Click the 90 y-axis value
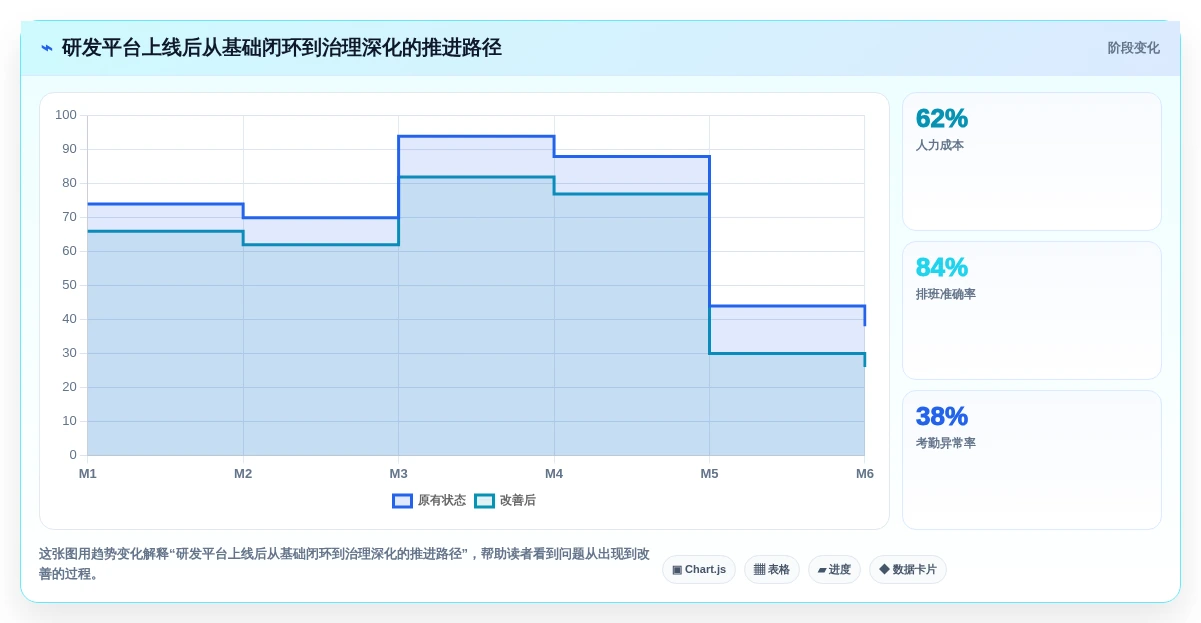 click(x=69, y=149)
